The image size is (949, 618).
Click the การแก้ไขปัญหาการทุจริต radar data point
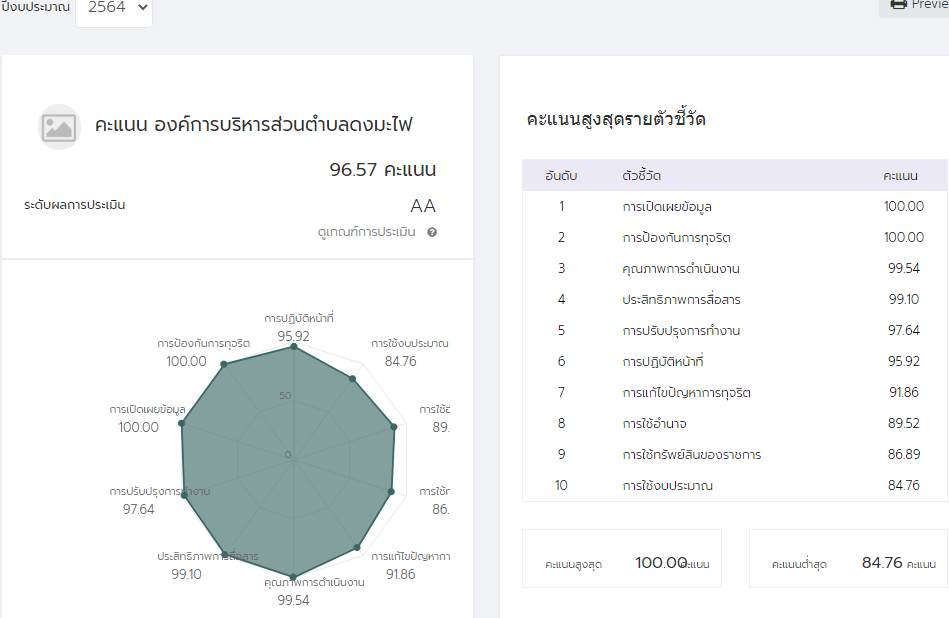point(357,547)
